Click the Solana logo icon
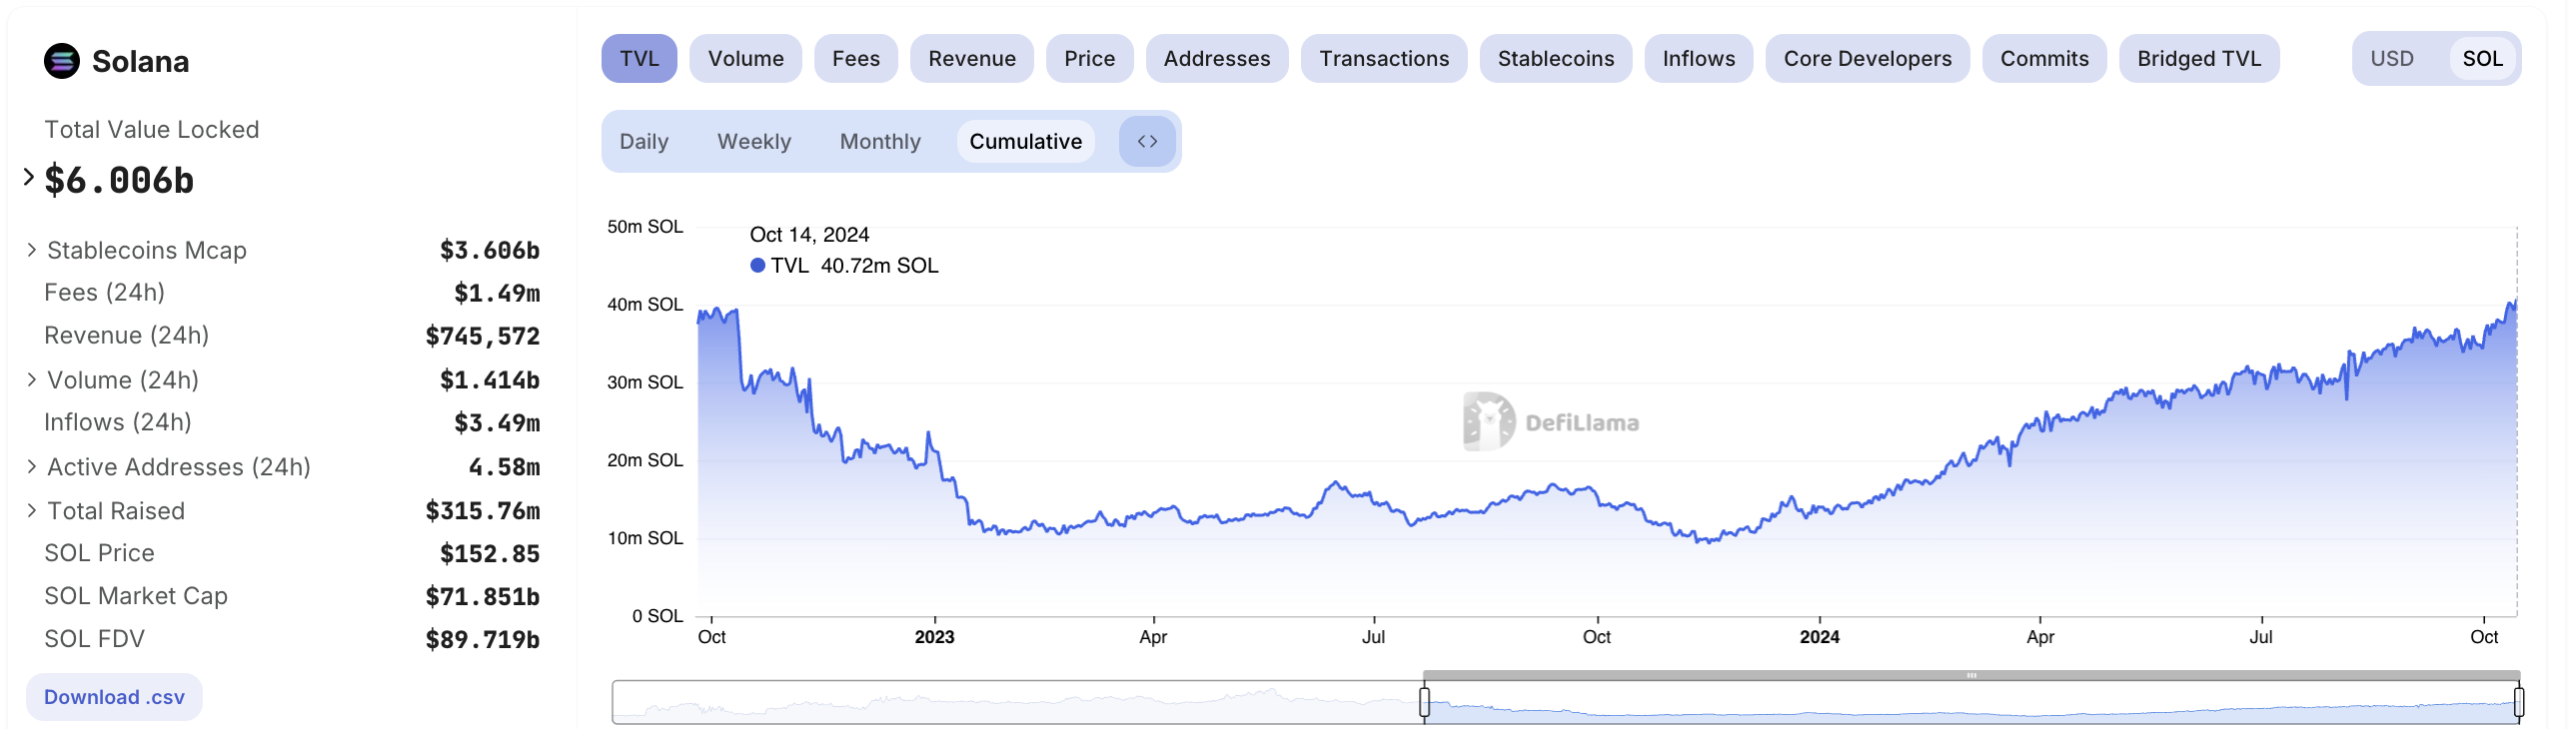This screenshot has width=2576, height=729. pyautogui.click(x=61, y=61)
